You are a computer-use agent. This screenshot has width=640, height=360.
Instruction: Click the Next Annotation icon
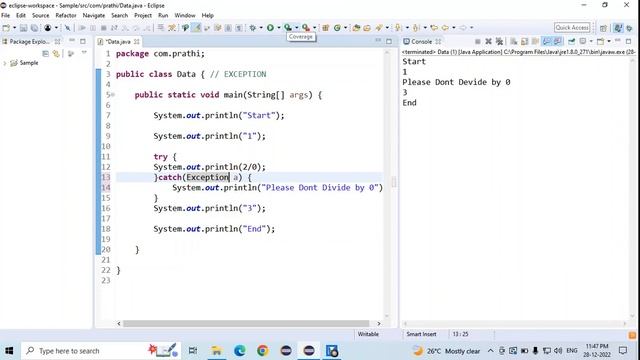(x=398, y=28)
